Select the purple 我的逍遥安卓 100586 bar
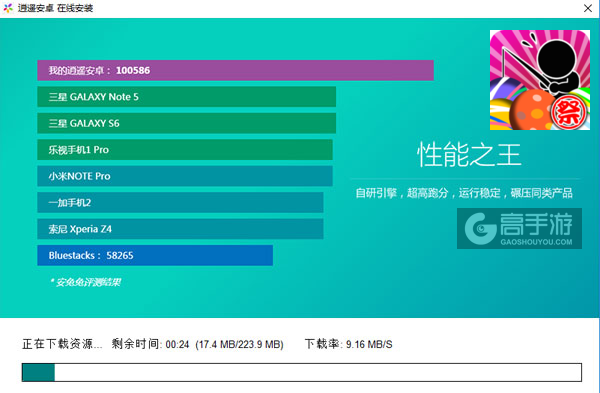This screenshot has height=393, width=600. [235, 70]
